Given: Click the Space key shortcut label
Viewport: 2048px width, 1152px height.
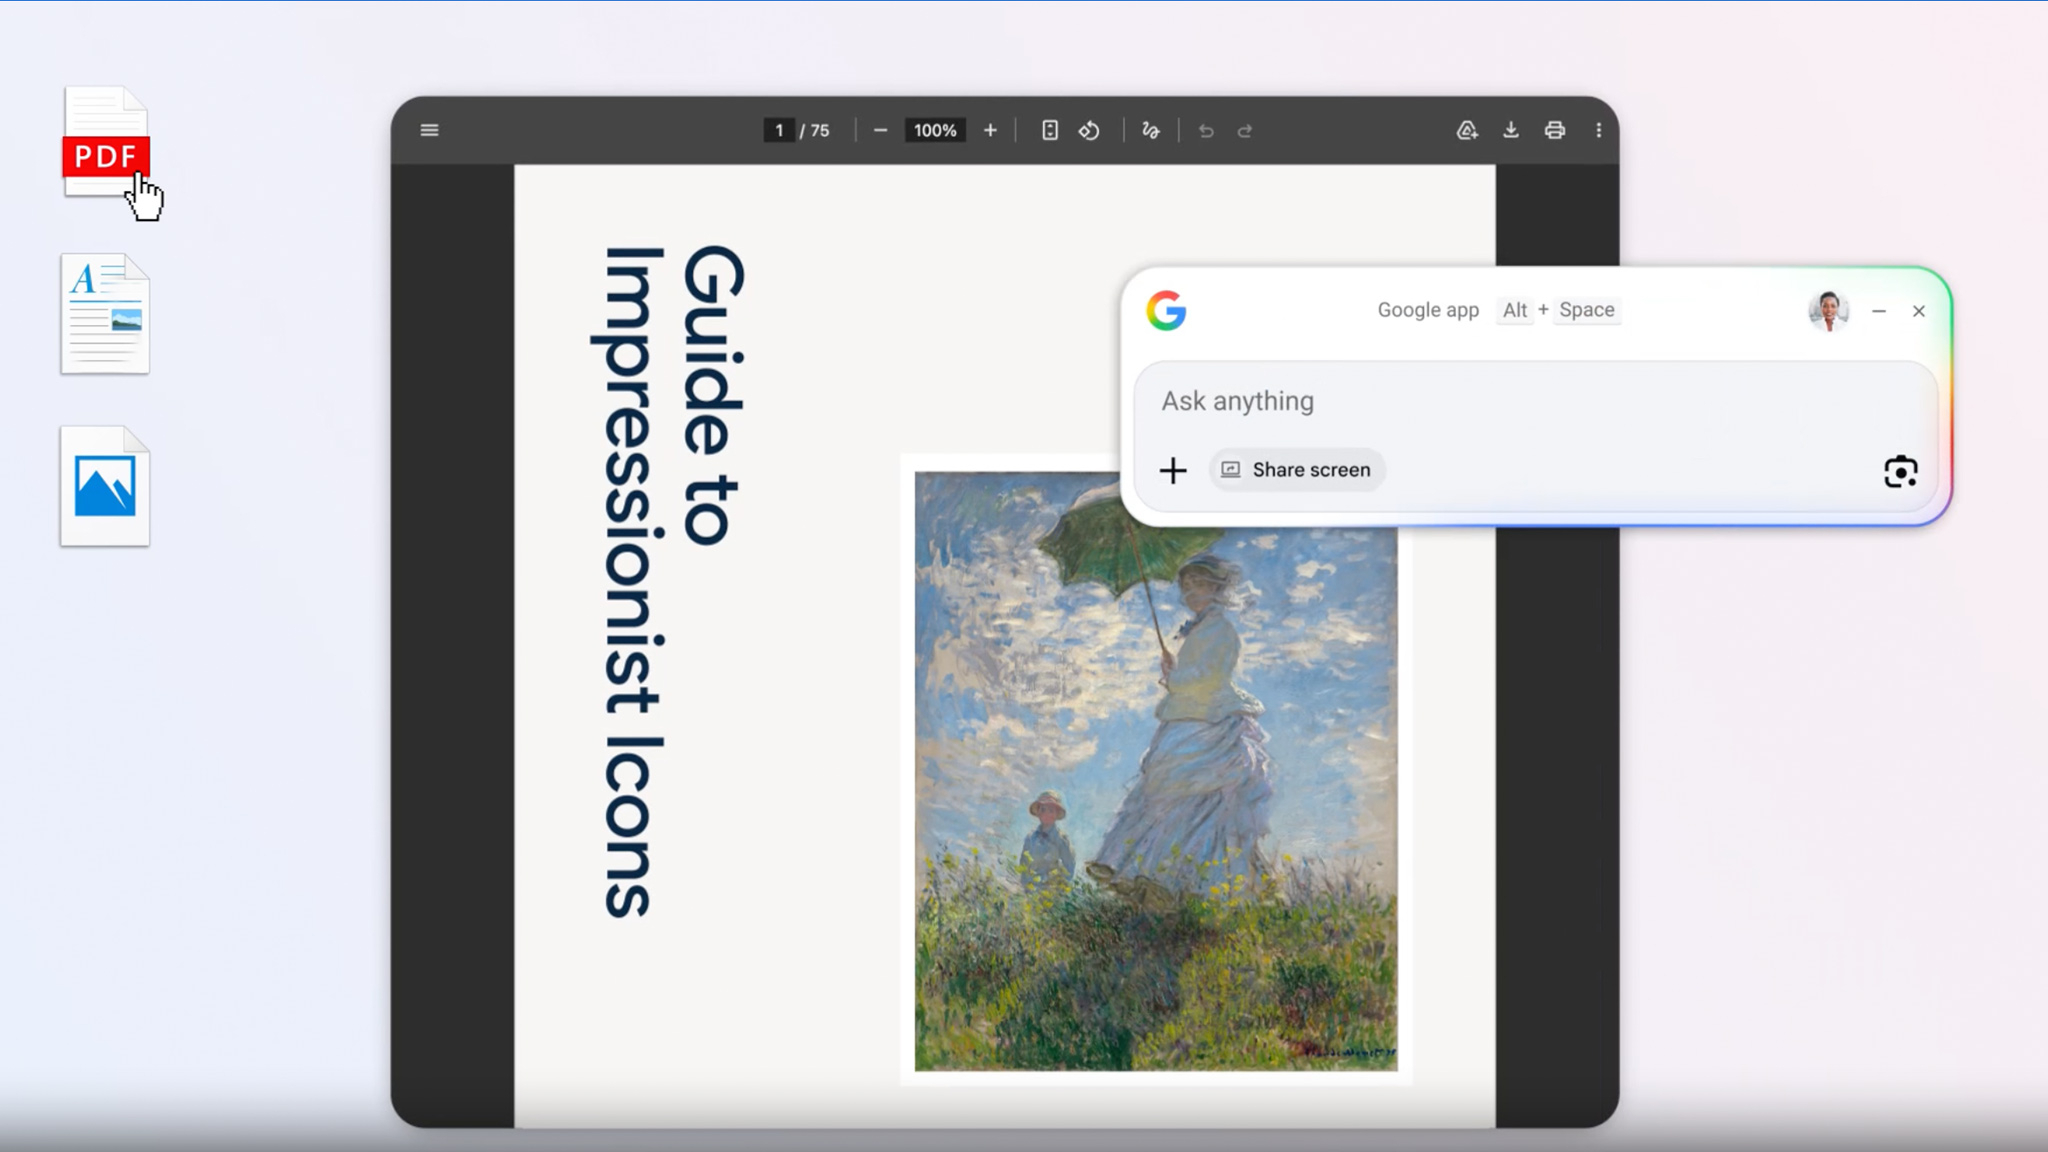Looking at the screenshot, I should pos(1587,310).
